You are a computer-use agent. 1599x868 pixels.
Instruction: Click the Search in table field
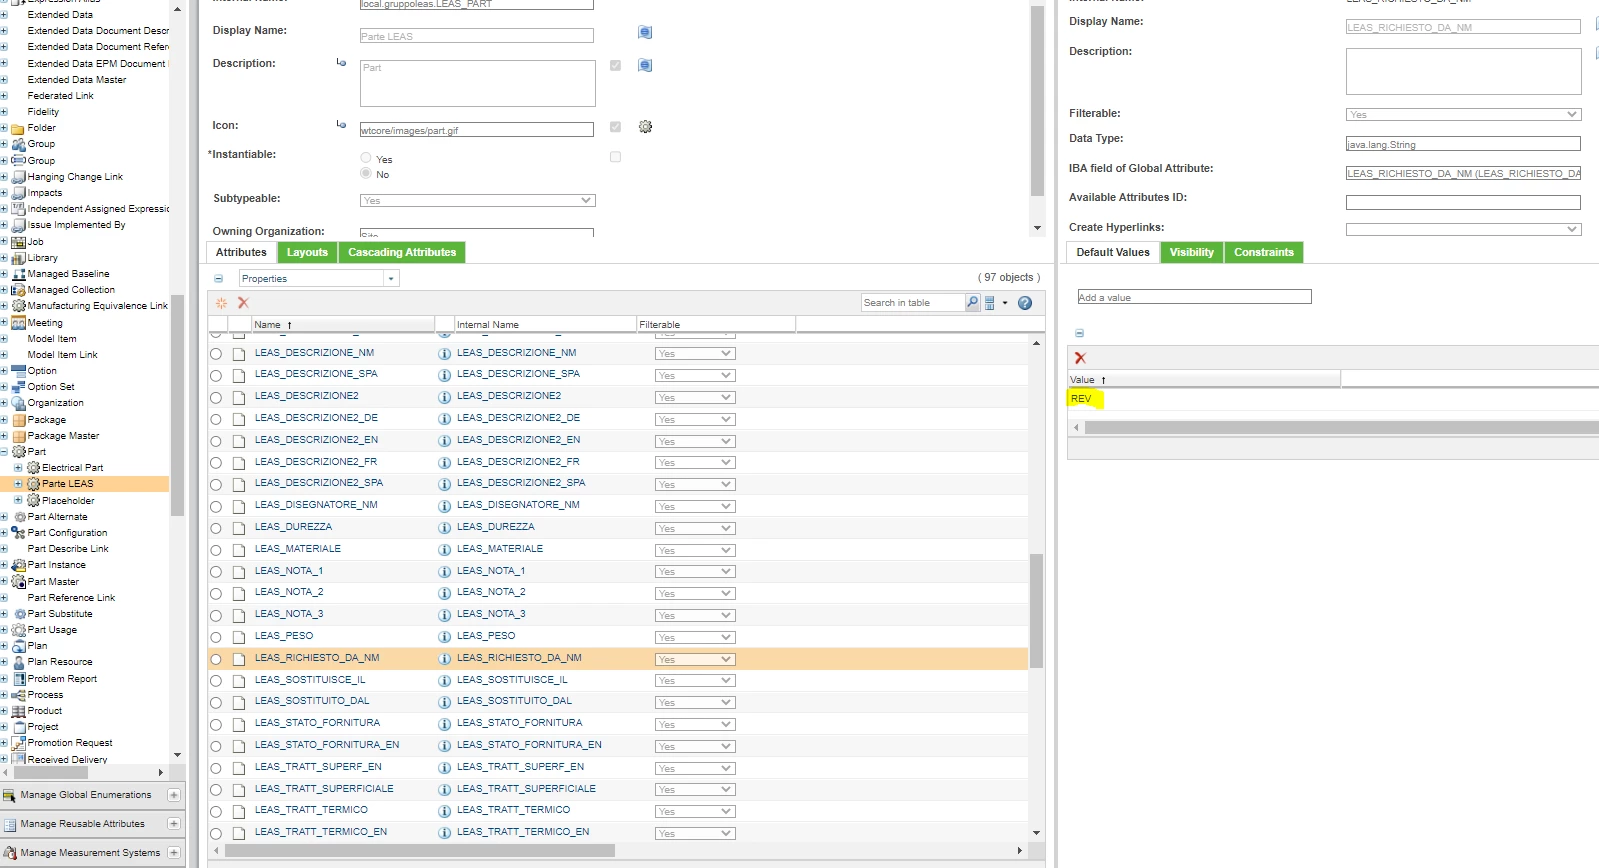[x=913, y=303]
